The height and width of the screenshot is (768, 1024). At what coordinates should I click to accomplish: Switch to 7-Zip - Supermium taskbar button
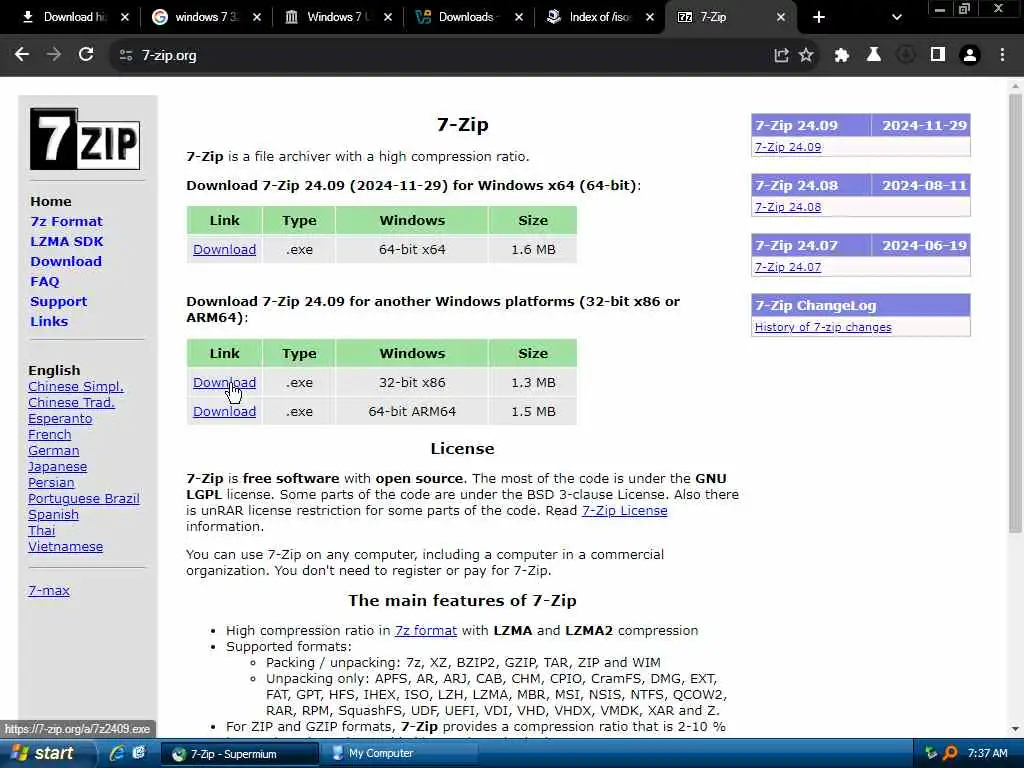pos(240,754)
